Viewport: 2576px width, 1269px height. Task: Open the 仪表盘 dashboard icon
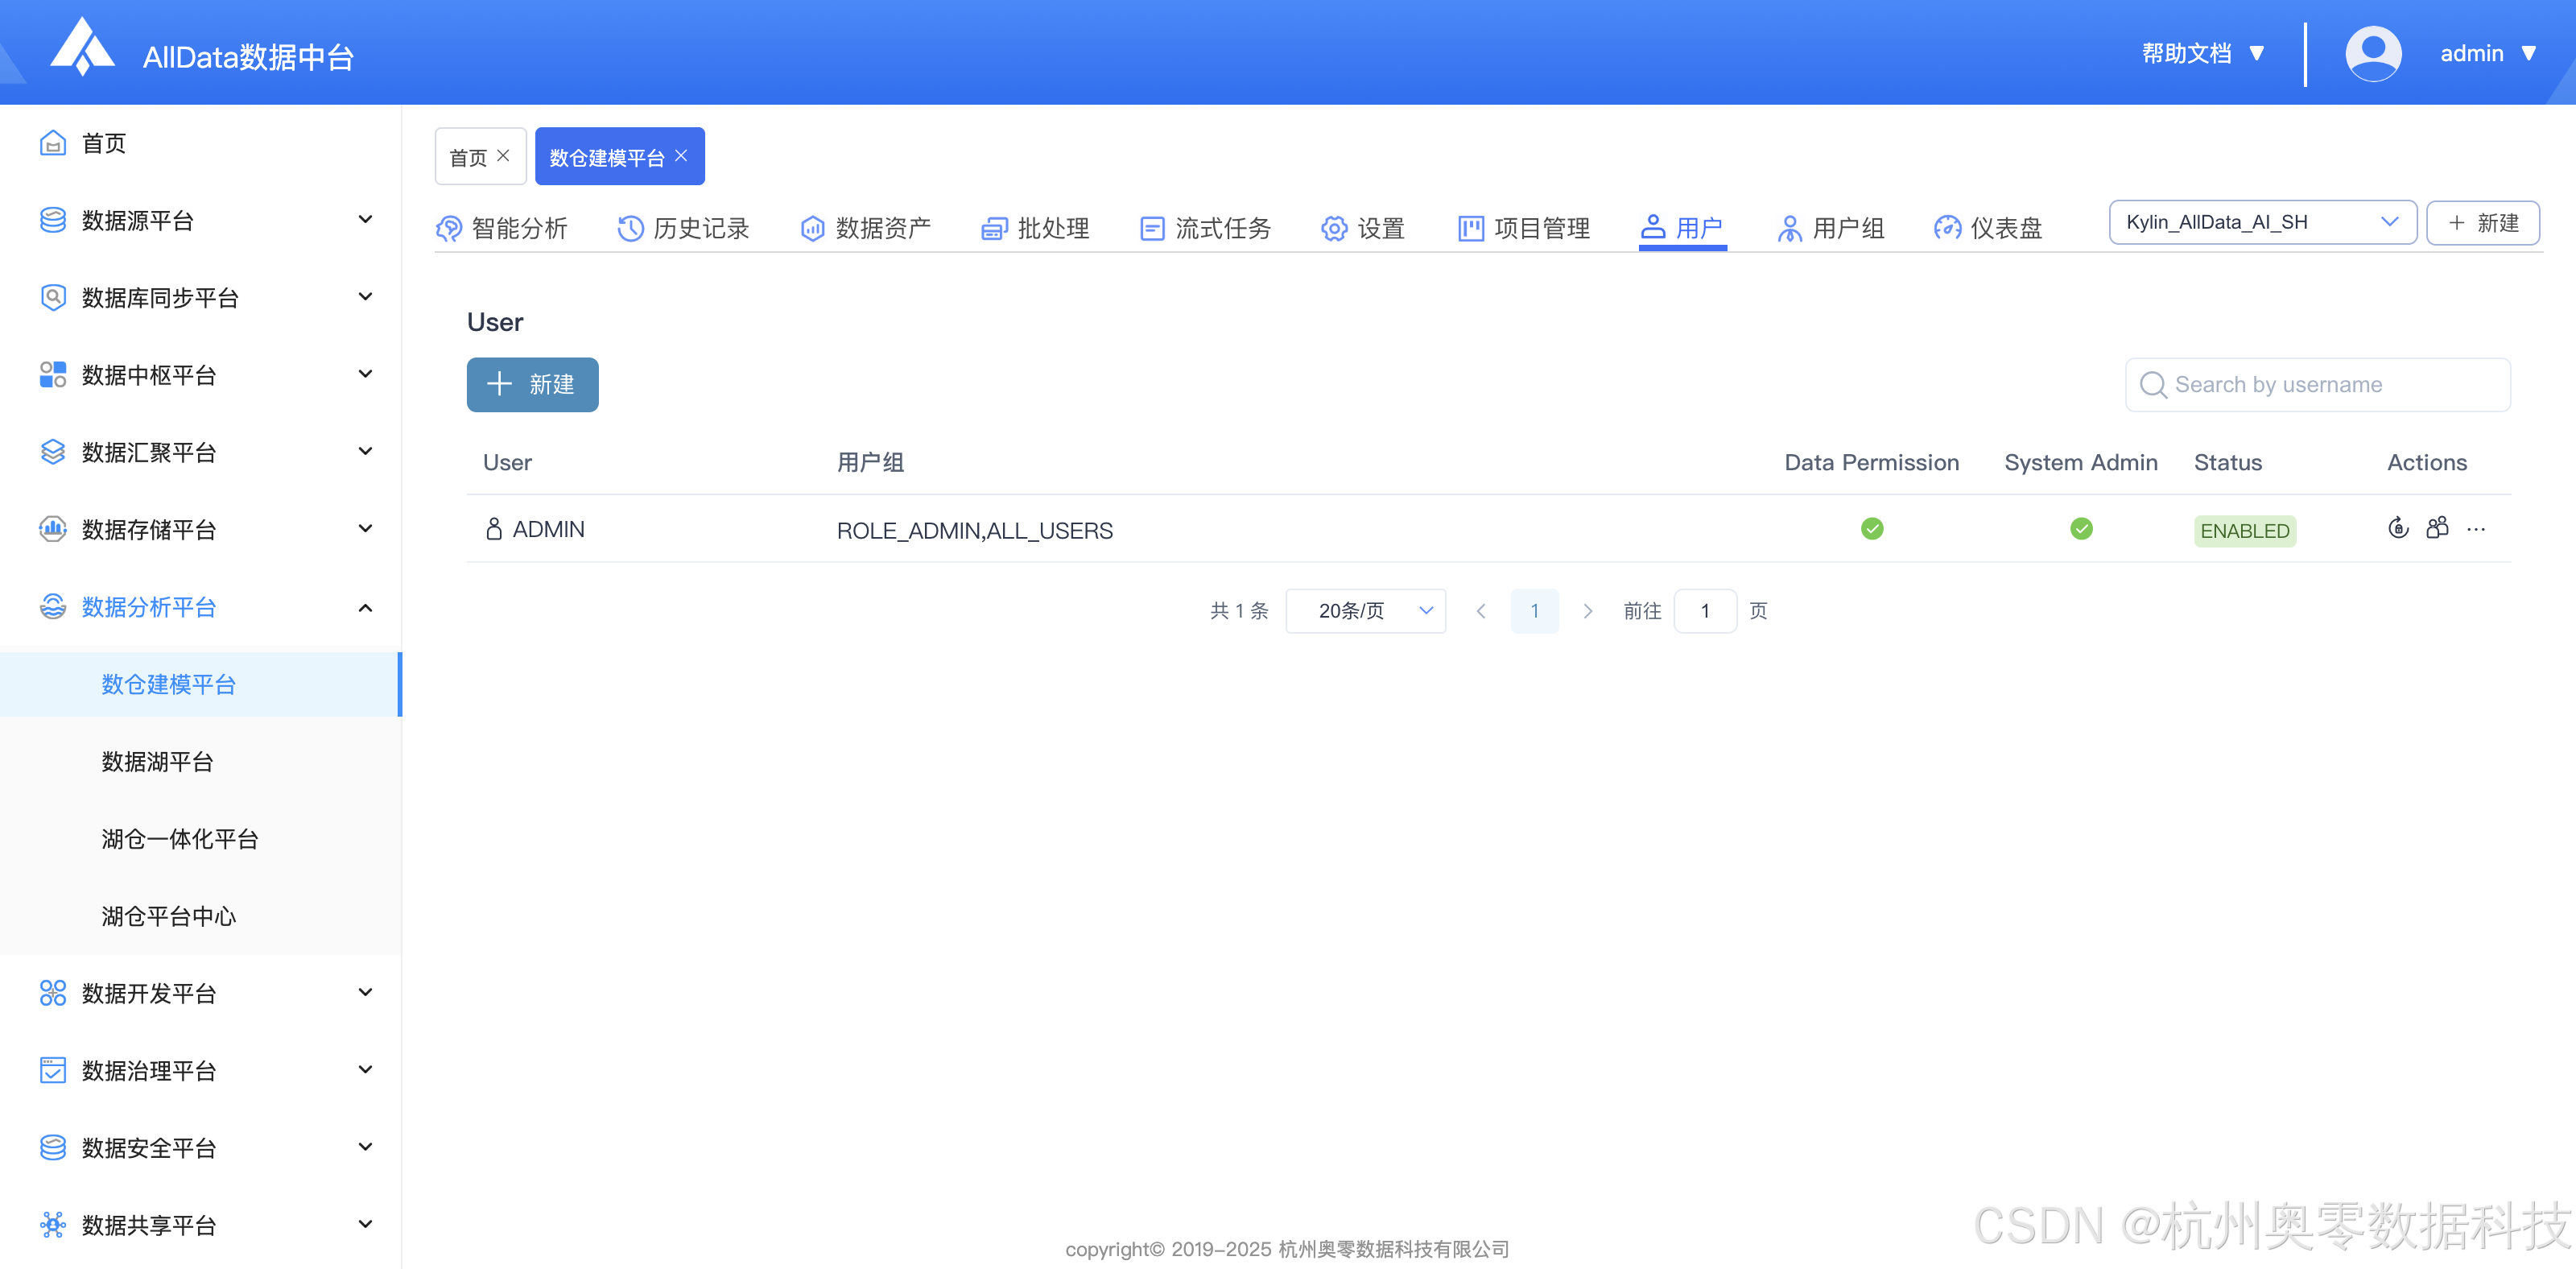[x=1947, y=228]
